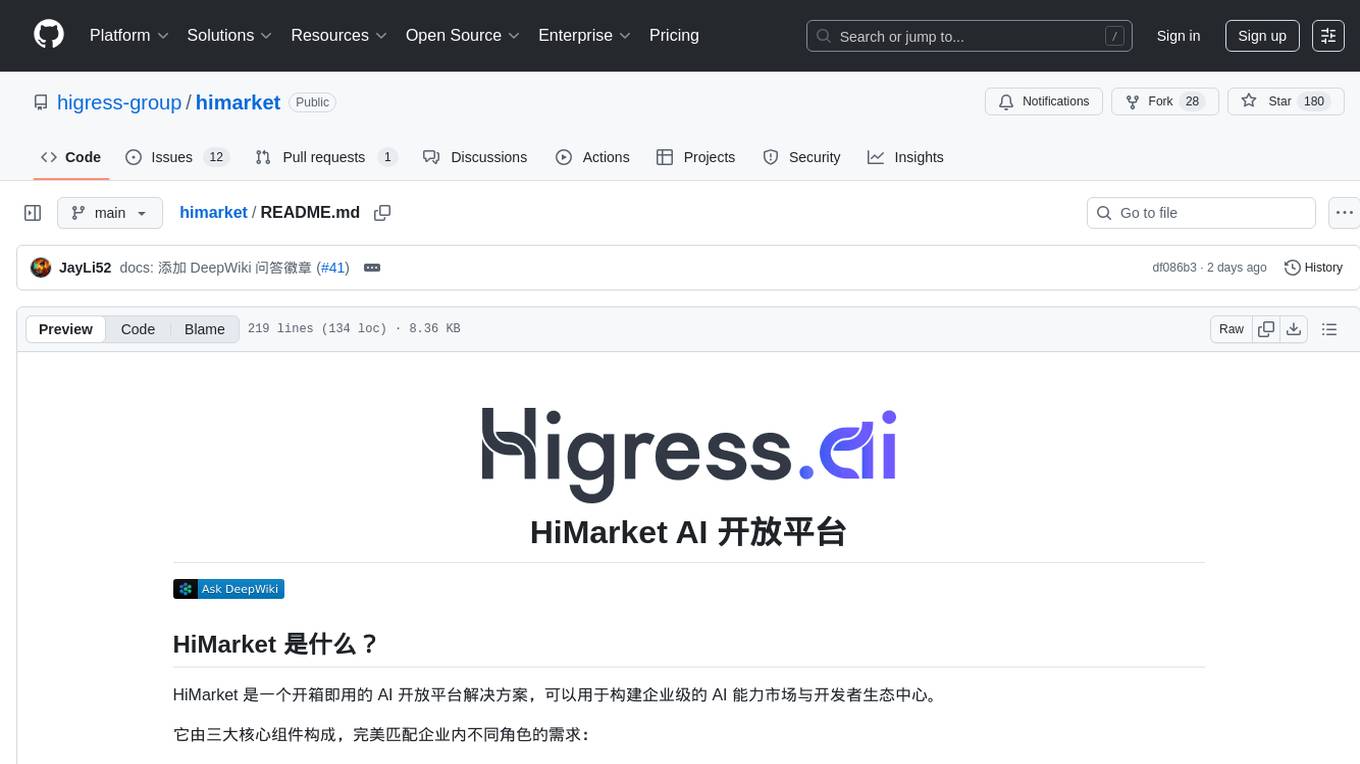
Task: Copy raw file contents
Action: pyautogui.click(x=1266, y=329)
